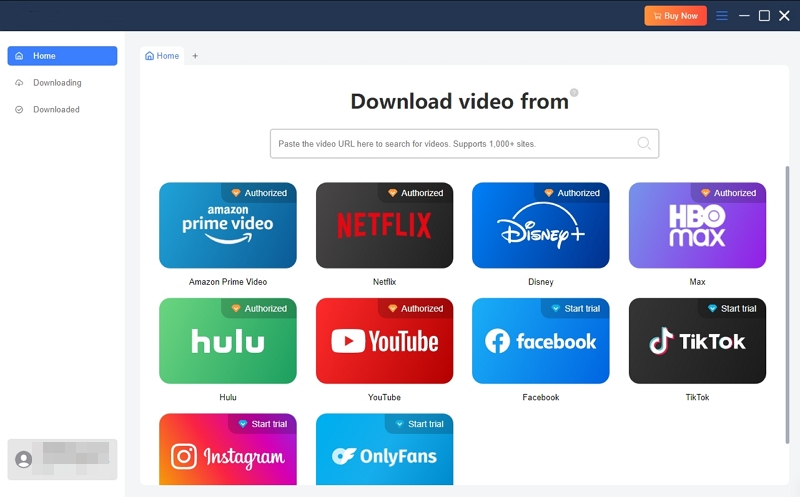Screen dimensions: 800x497
Task: Click the Facebook caption below the tile
Action: [541, 397]
